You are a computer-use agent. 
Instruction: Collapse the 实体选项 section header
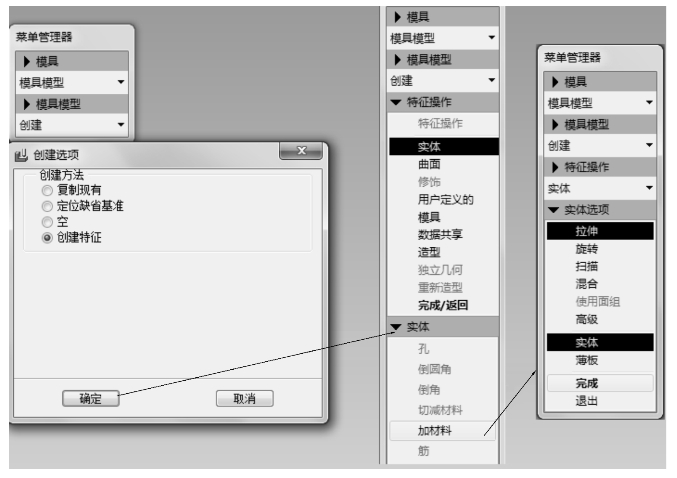[x=601, y=210]
